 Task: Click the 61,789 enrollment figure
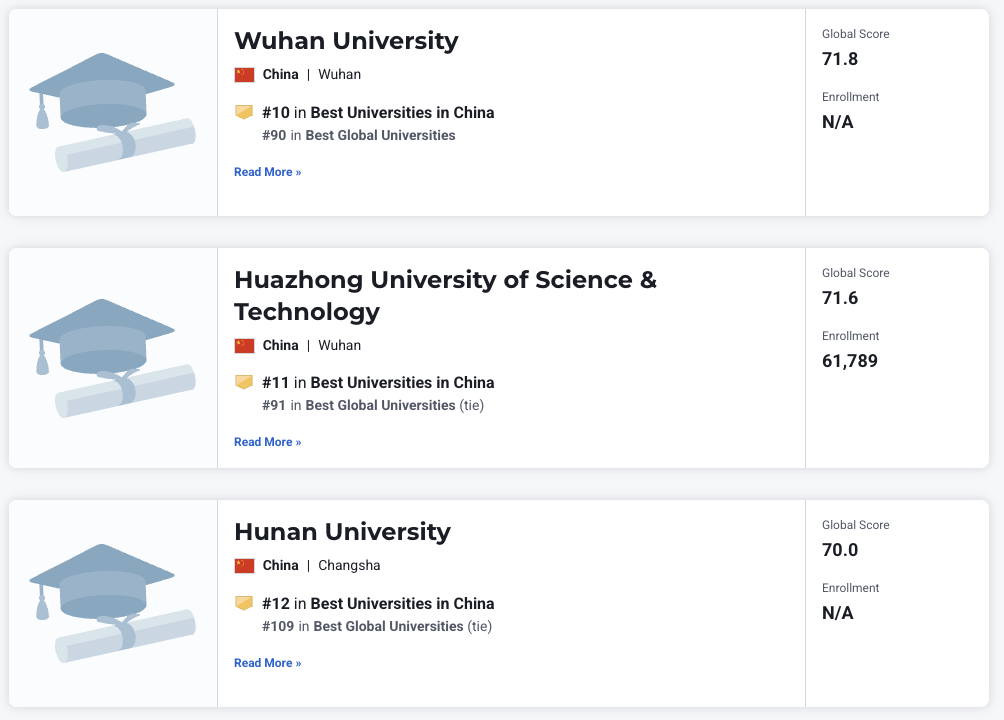point(850,361)
